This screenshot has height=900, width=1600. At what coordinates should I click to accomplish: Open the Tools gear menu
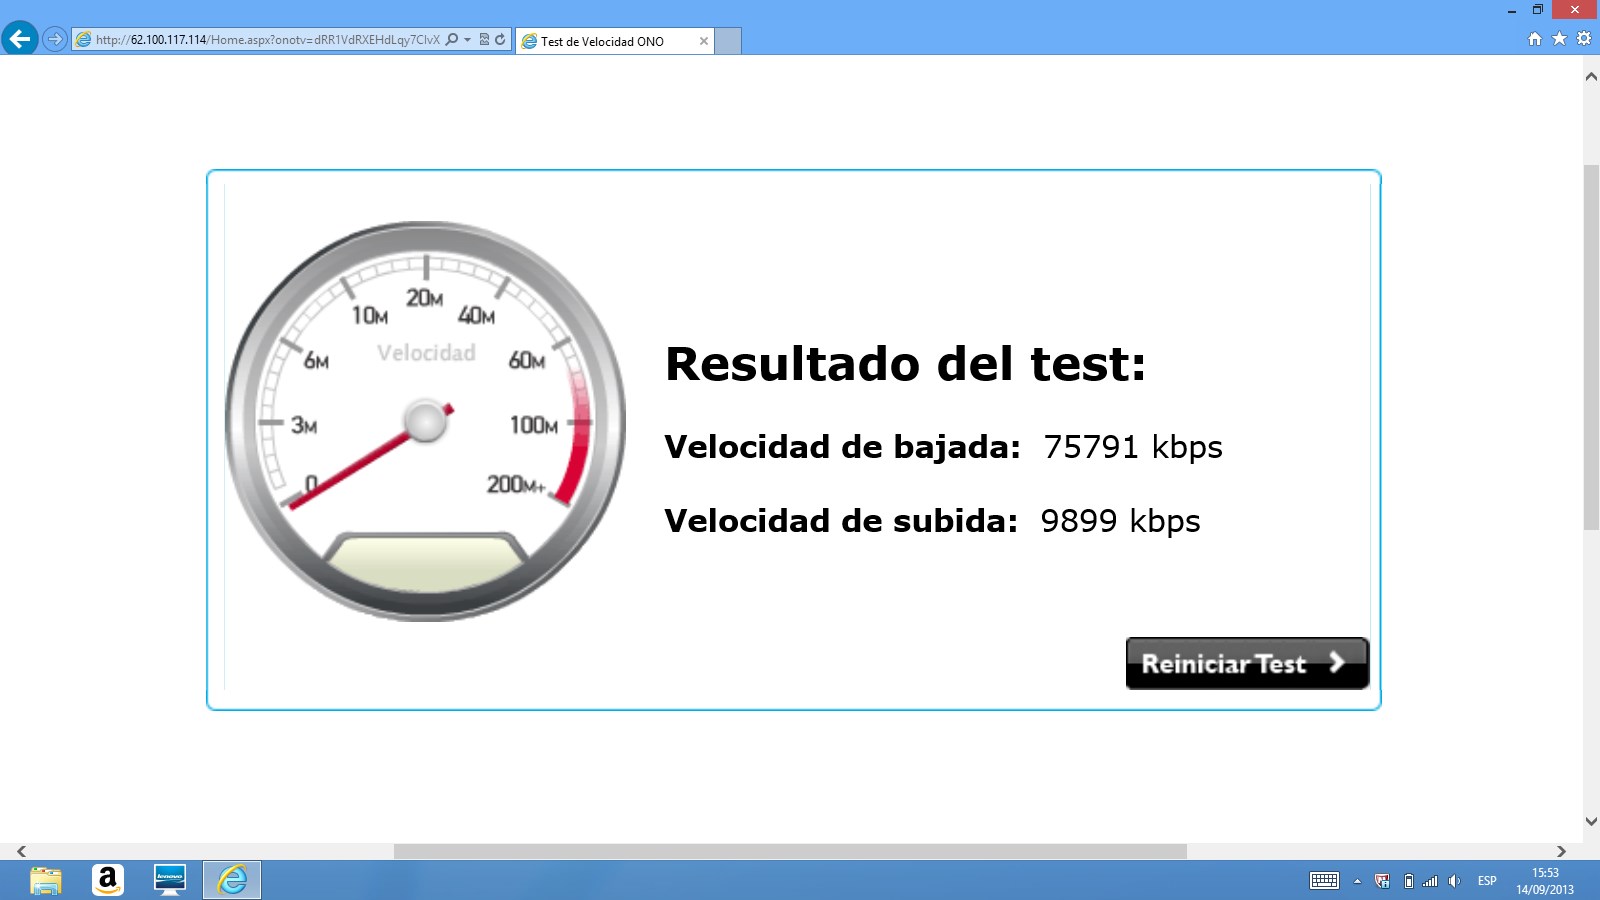coord(1583,39)
